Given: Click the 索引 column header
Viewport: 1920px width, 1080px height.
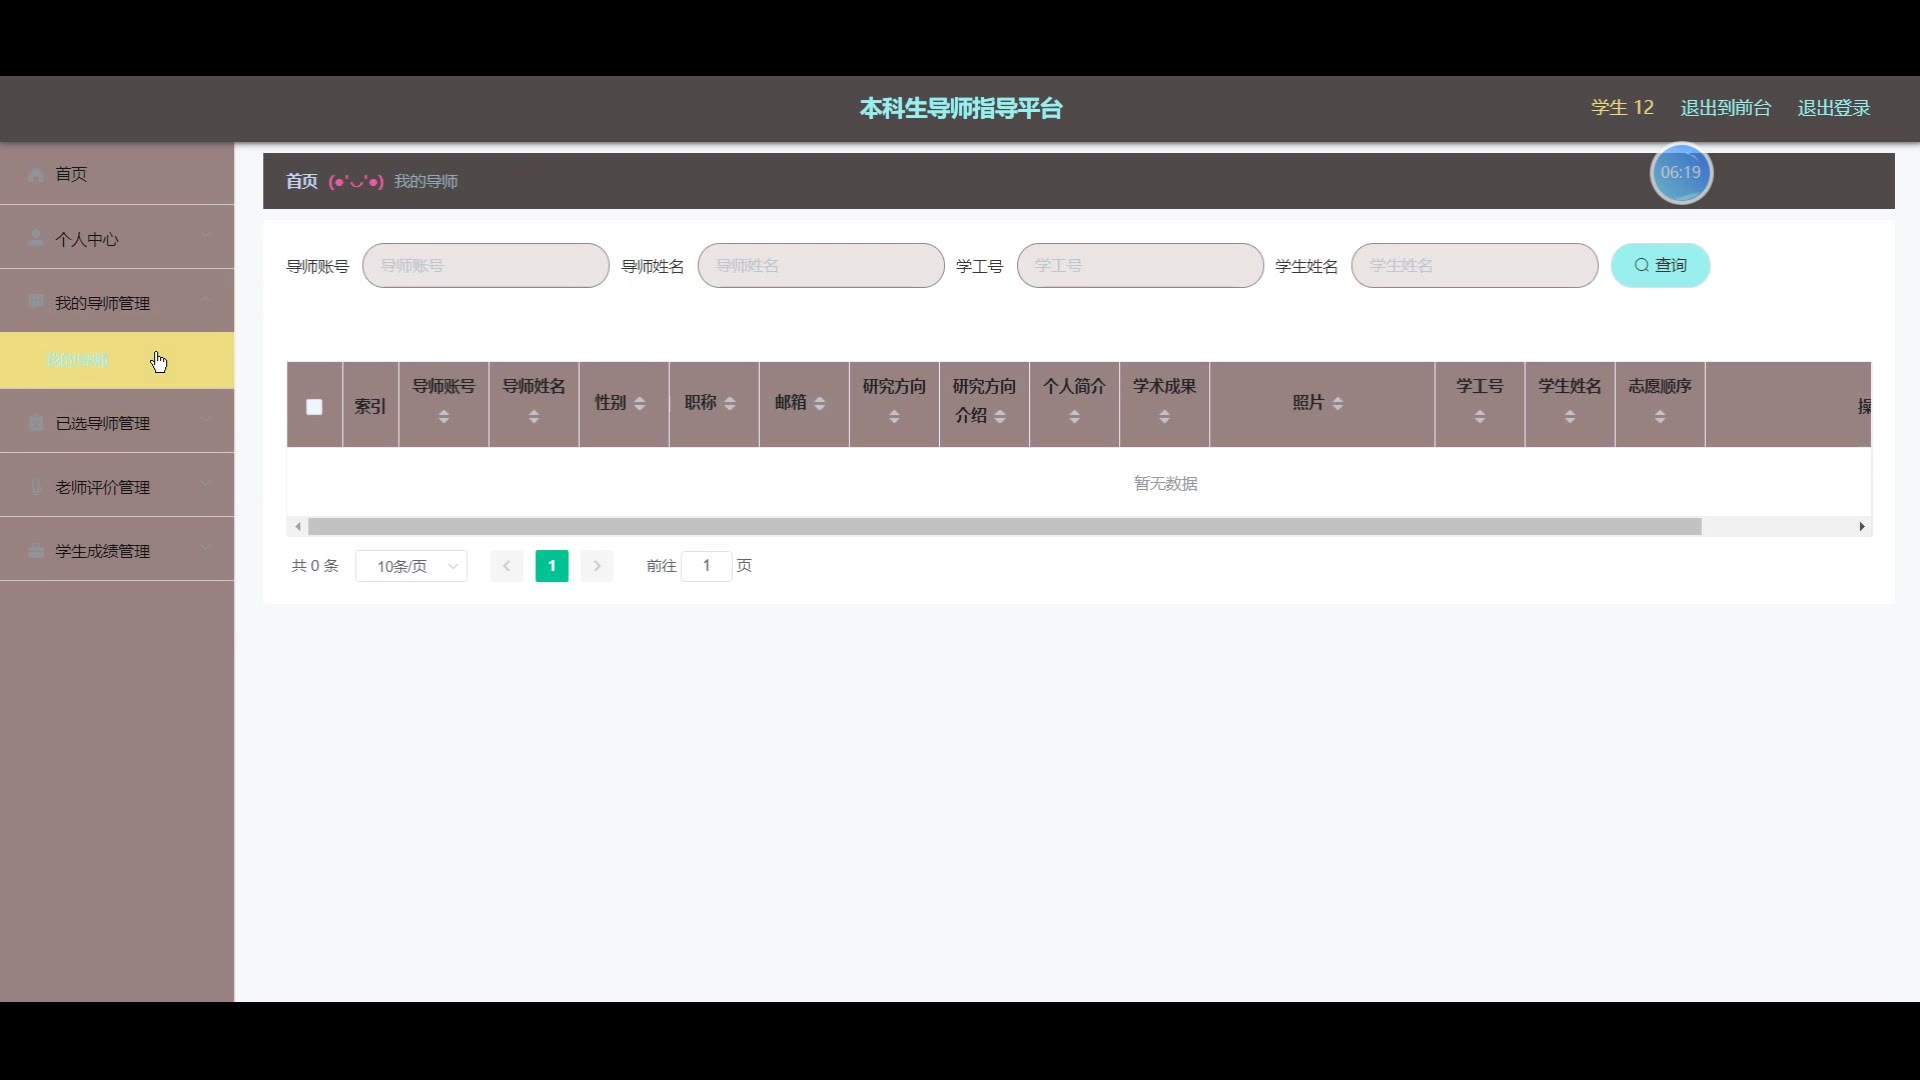Looking at the screenshot, I should coord(370,406).
